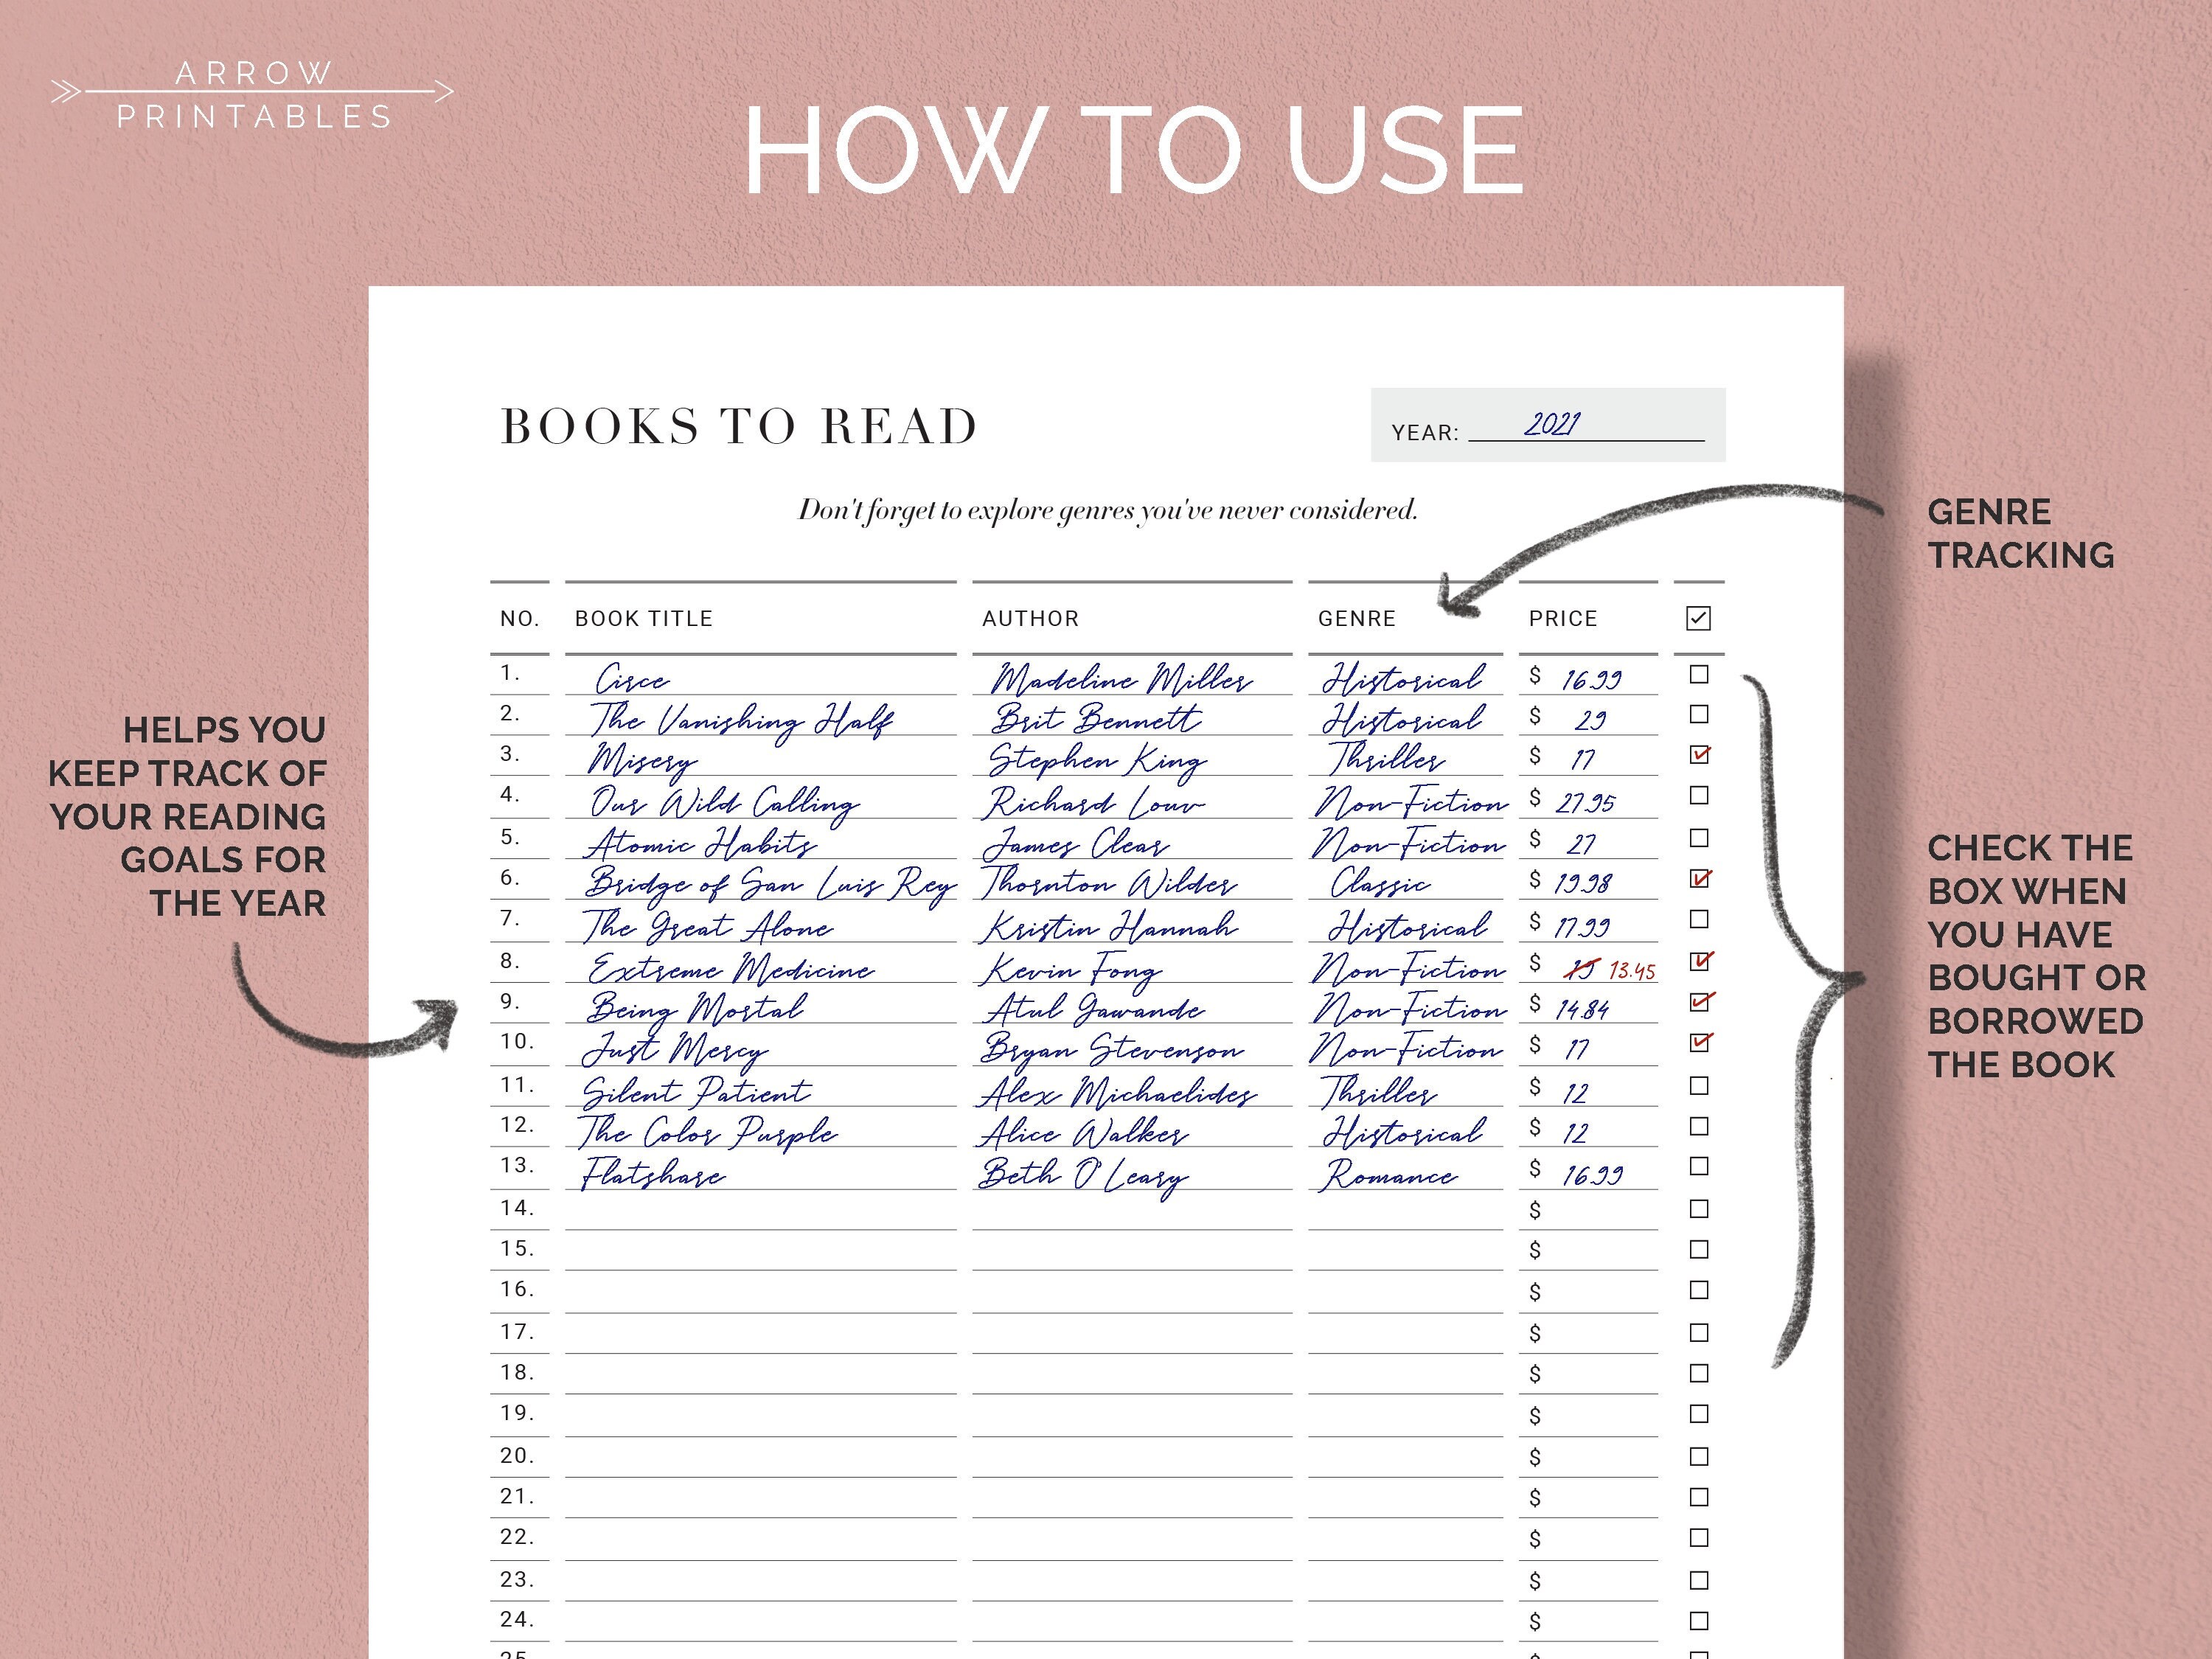Click the PRICE column header
Screen dimensions: 2212x1659
(x=1562, y=618)
